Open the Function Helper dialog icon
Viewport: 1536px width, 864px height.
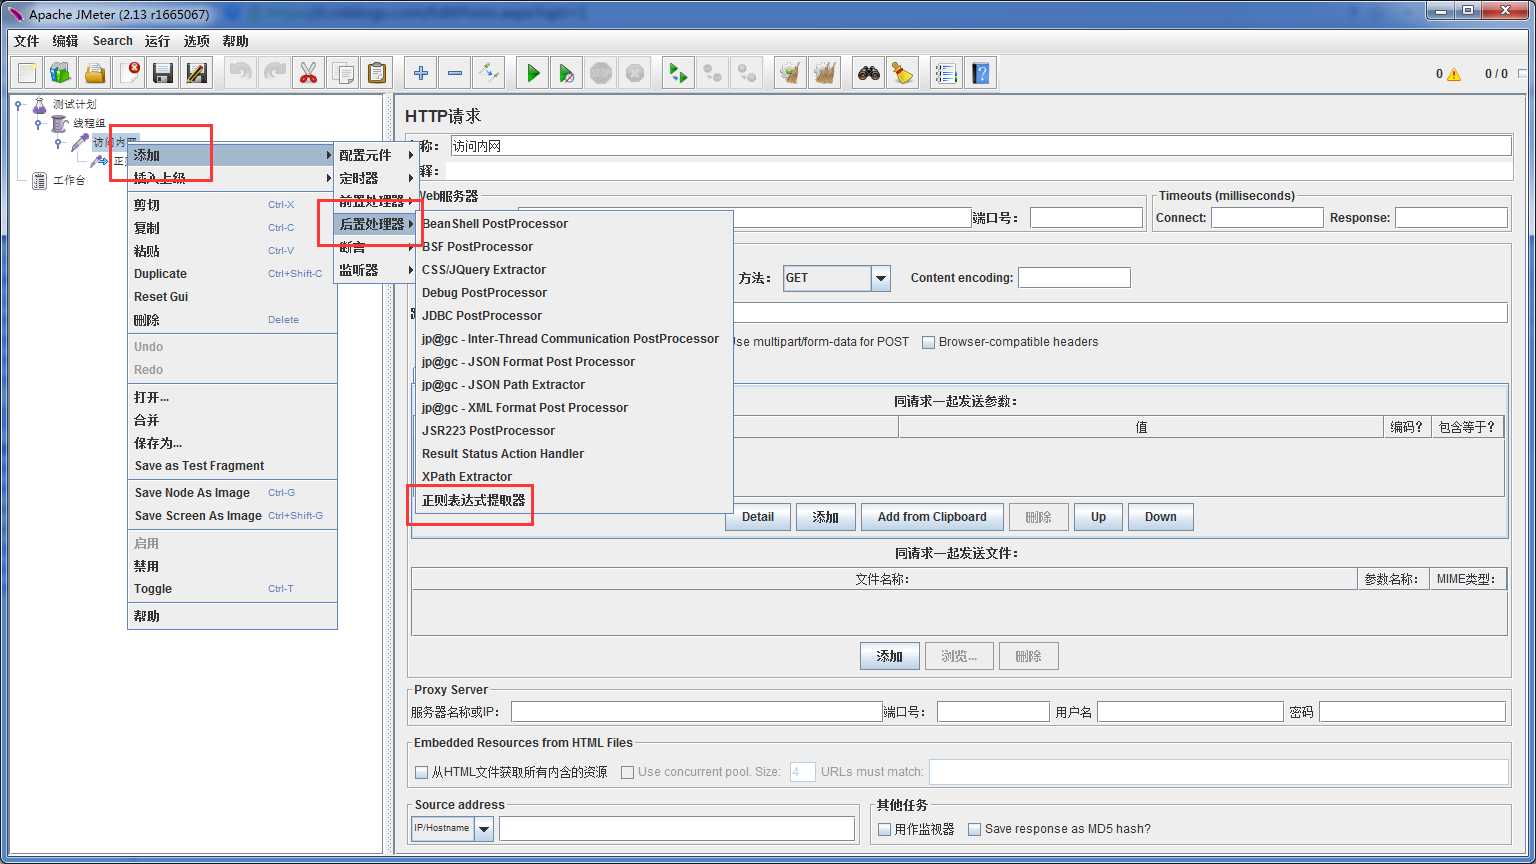click(x=946, y=73)
